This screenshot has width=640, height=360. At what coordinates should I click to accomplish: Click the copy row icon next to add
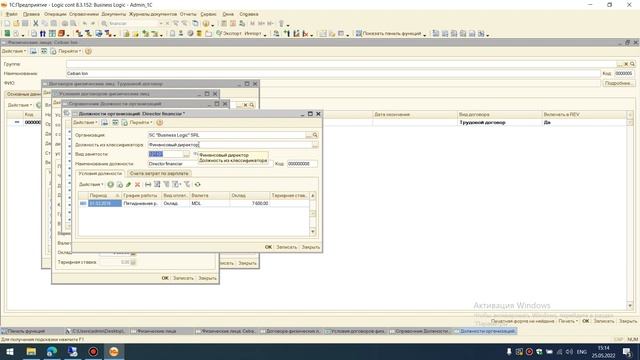click(x=120, y=184)
